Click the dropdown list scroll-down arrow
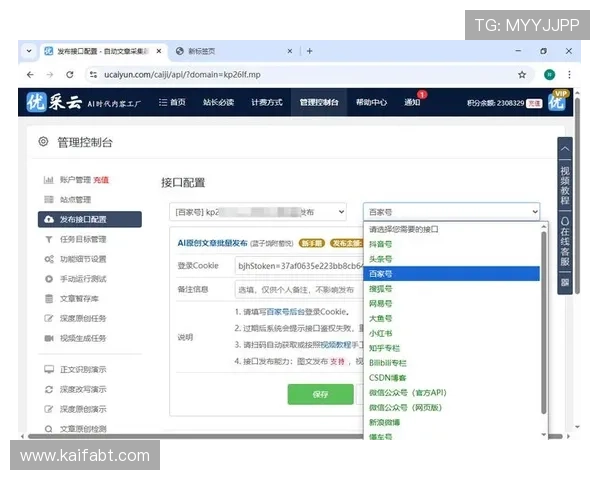 coord(544,434)
